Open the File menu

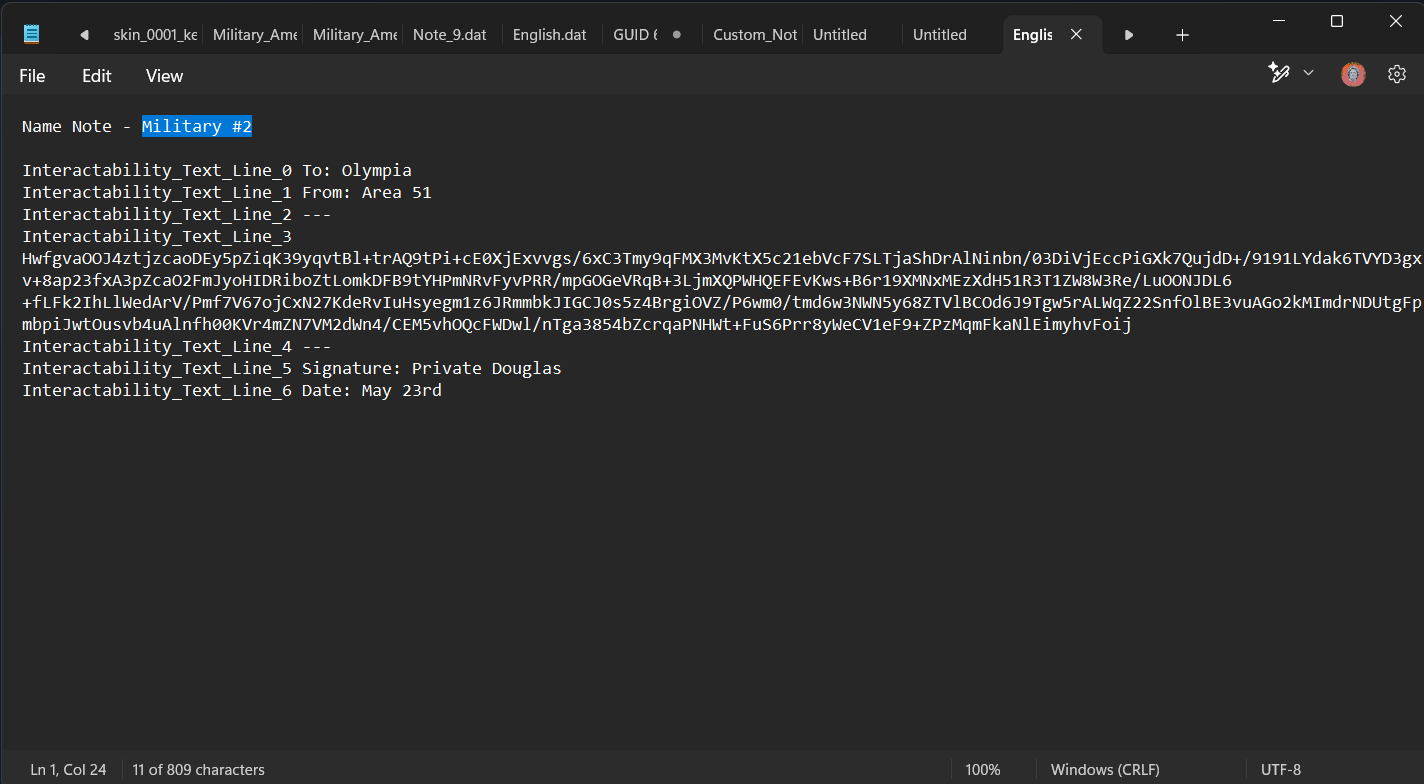(x=32, y=76)
